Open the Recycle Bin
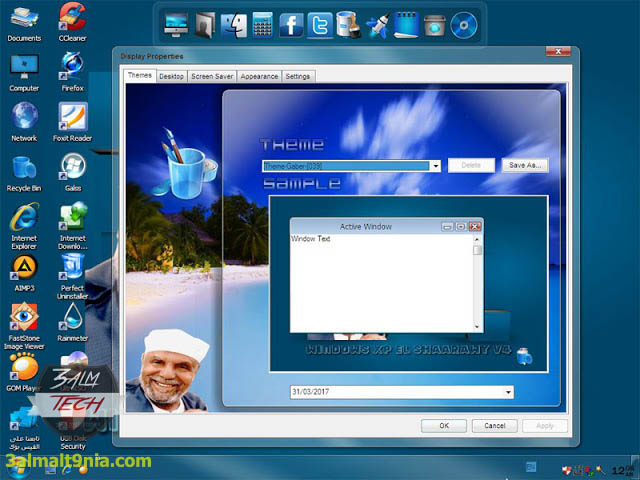Viewport: 640px width, 480px height. coord(24,172)
